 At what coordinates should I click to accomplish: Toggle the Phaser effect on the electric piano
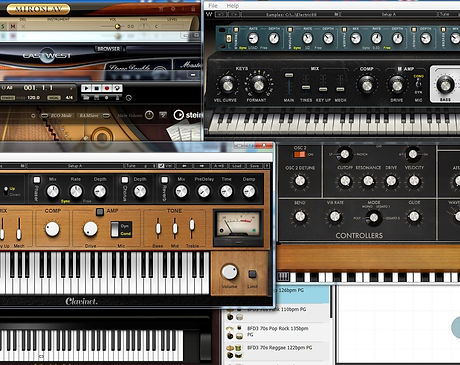(x=344, y=30)
